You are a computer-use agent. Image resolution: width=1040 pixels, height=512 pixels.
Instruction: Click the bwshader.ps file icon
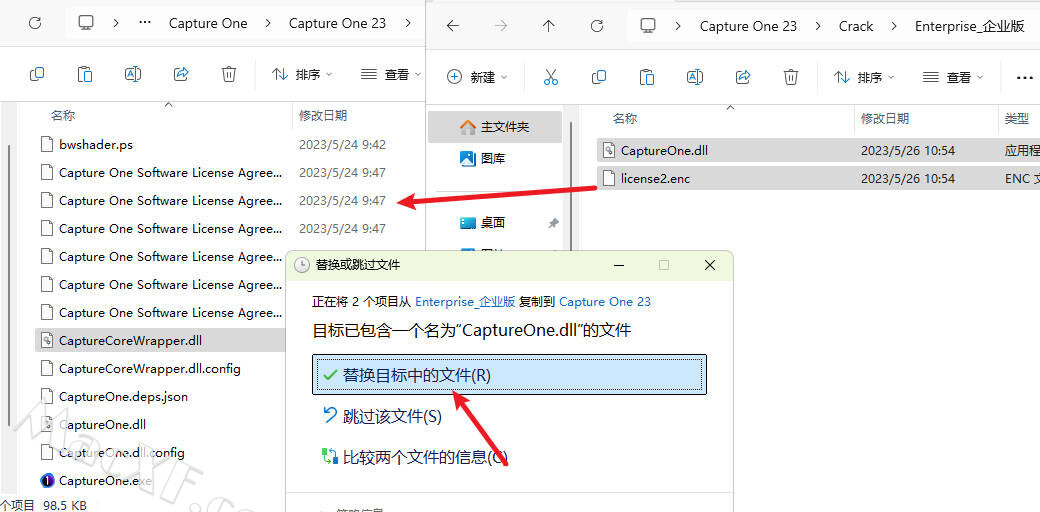coord(47,144)
